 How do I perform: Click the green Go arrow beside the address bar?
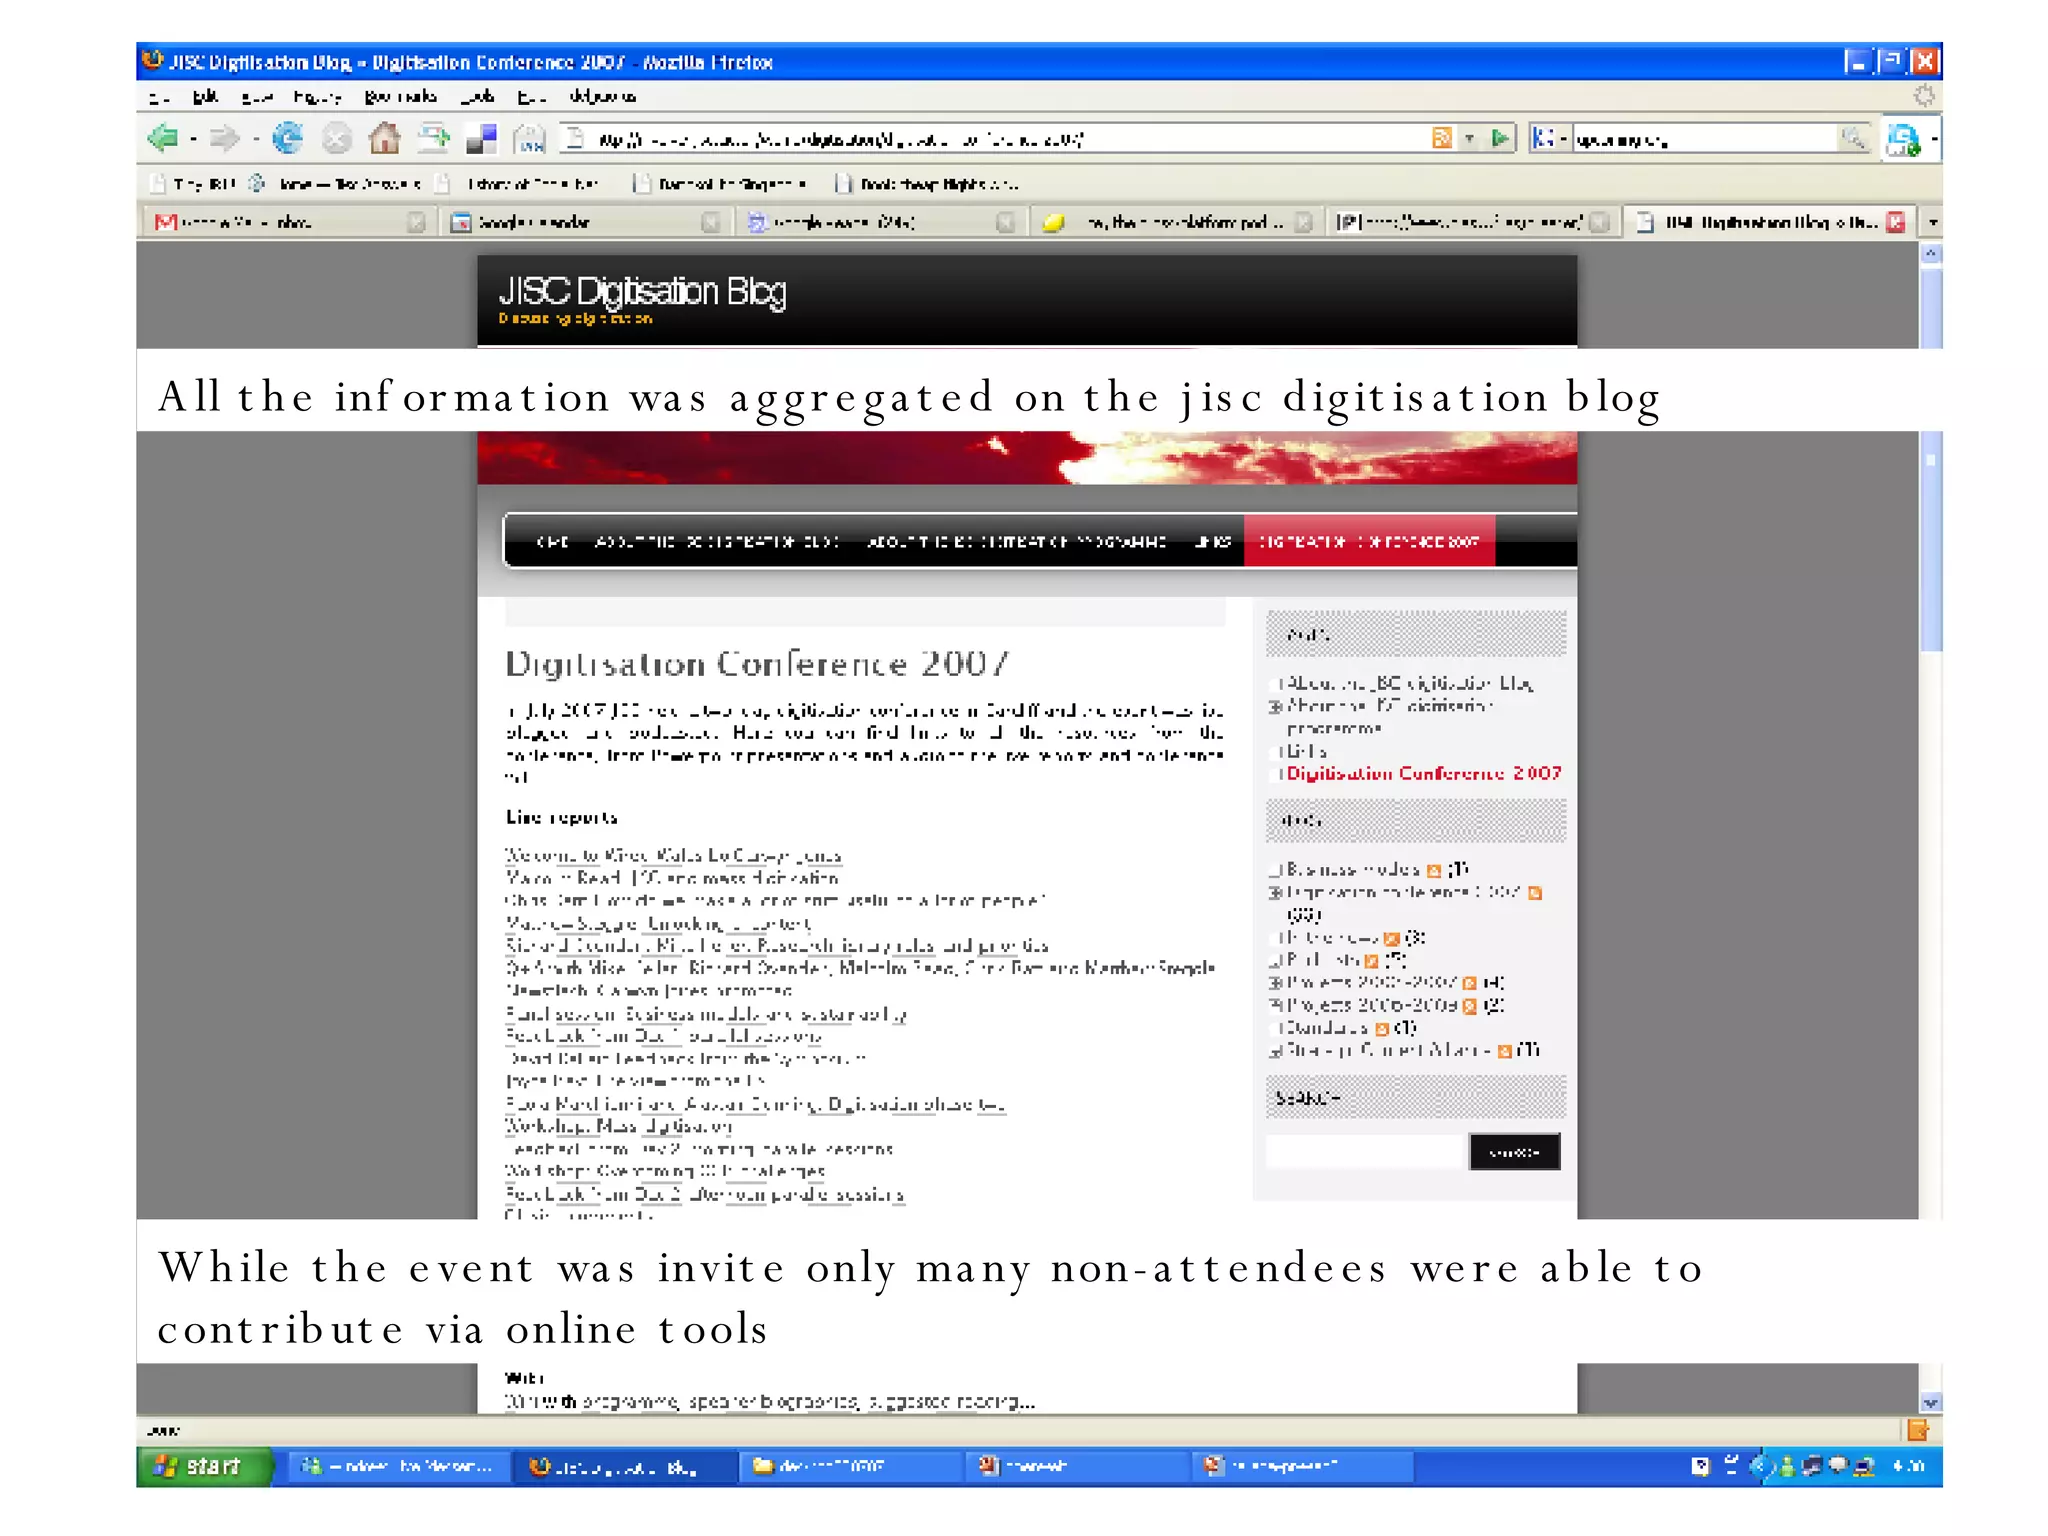pos(1499,138)
